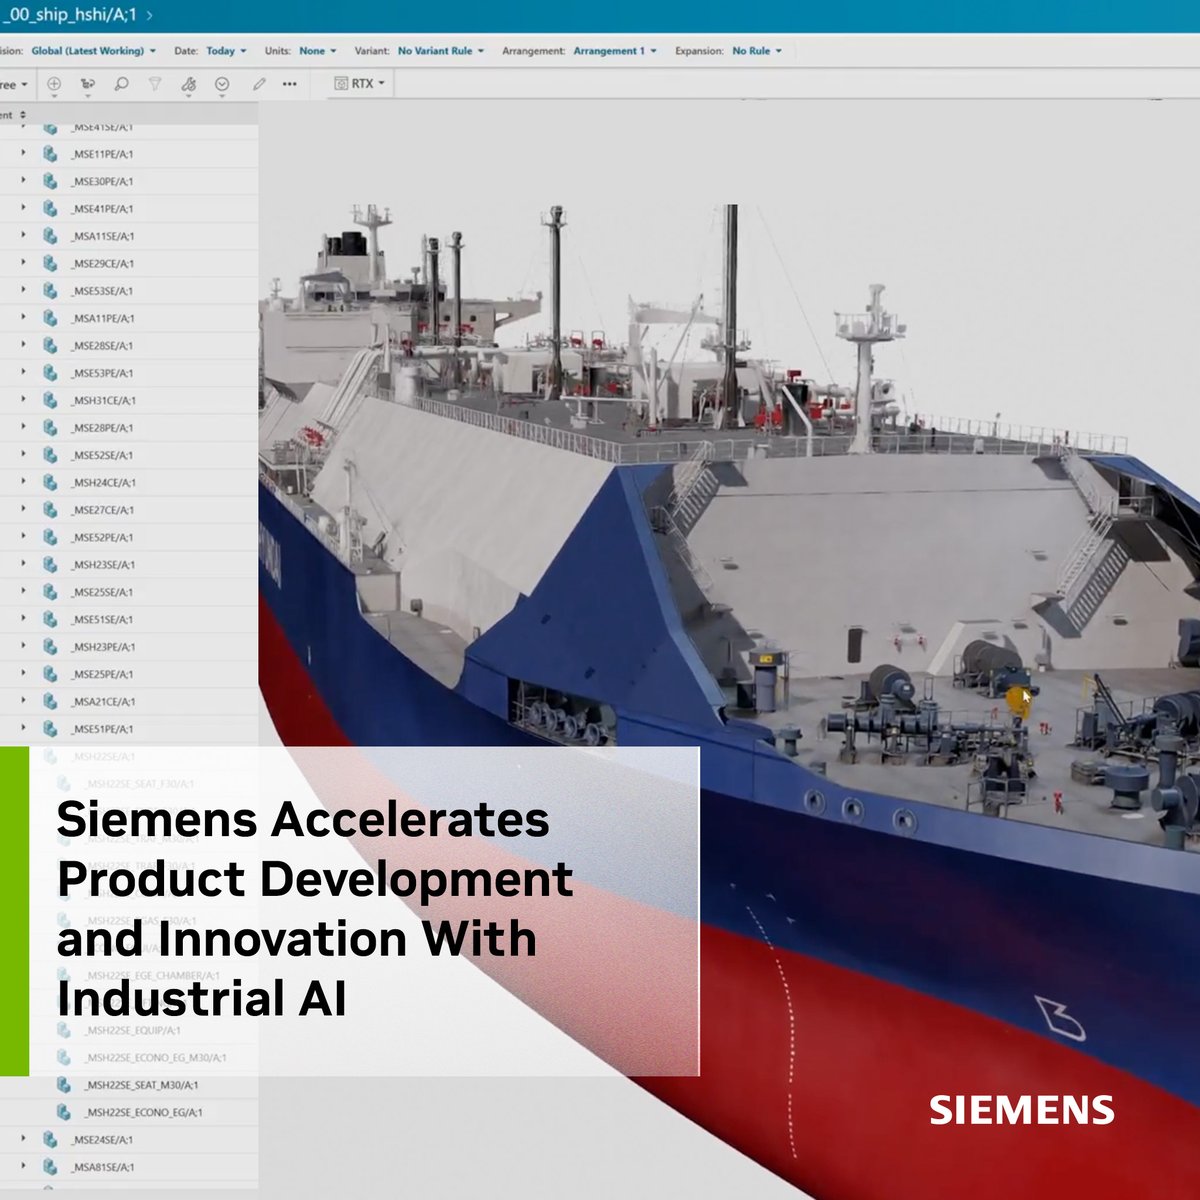Select the _MSE25PE/A;1 row text
Viewport: 1200px width, 1200px height.
point(102,674)
